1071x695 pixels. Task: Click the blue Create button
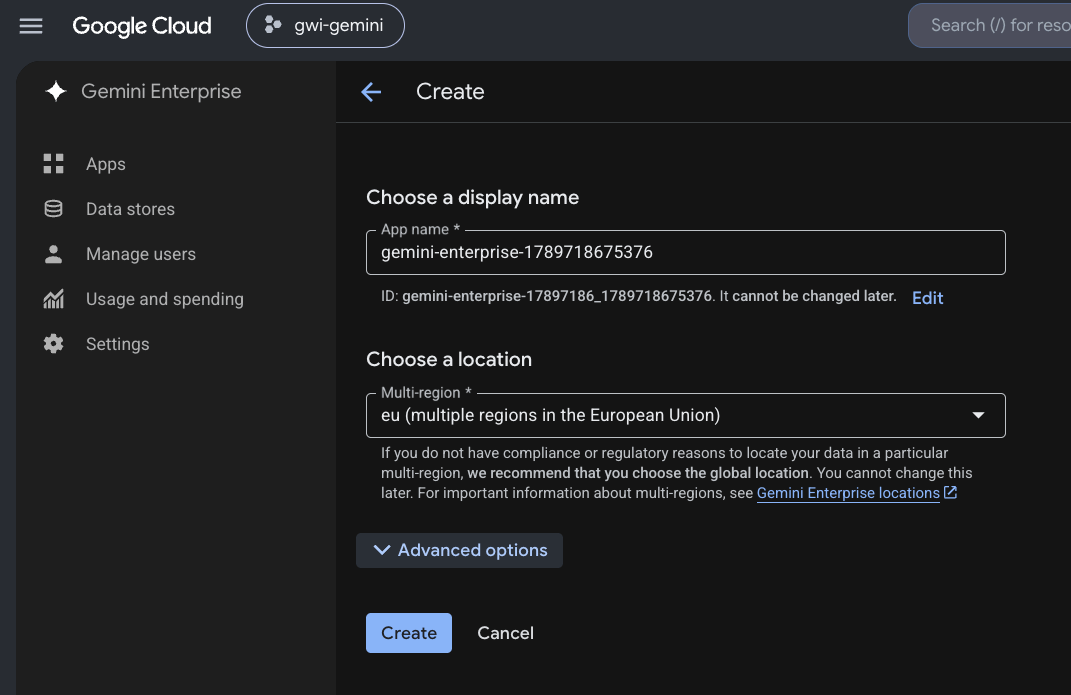[408, 633]
